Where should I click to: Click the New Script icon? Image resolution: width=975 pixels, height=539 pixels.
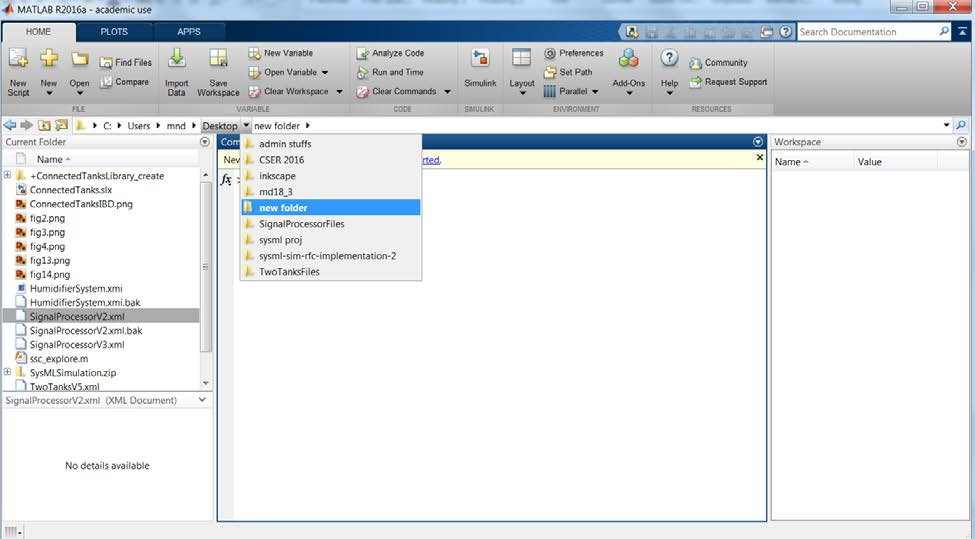point(18,61)
